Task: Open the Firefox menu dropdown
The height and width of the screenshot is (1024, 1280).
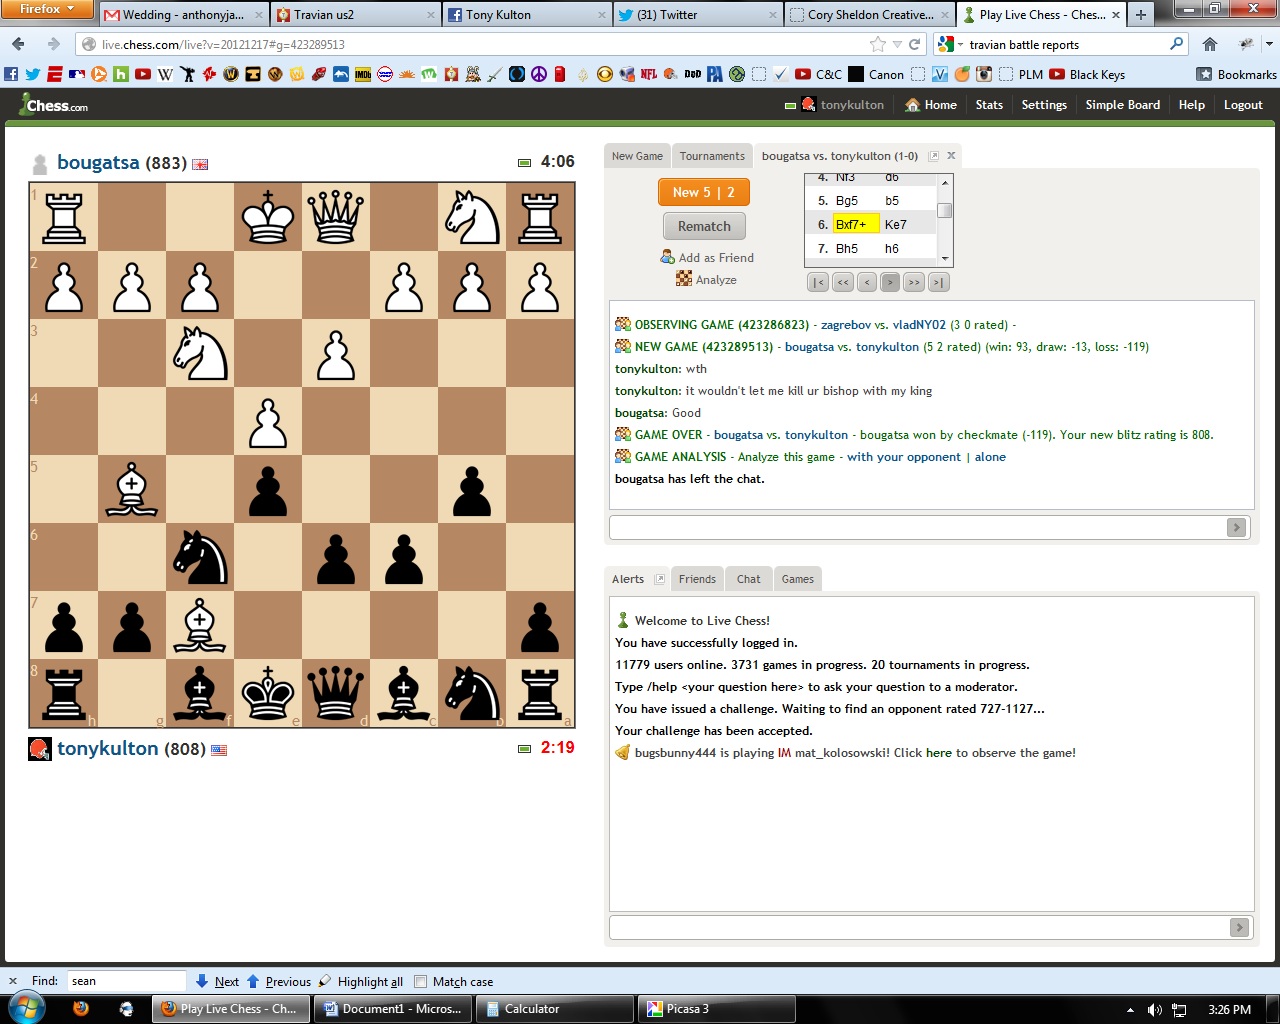Action: 47,9
